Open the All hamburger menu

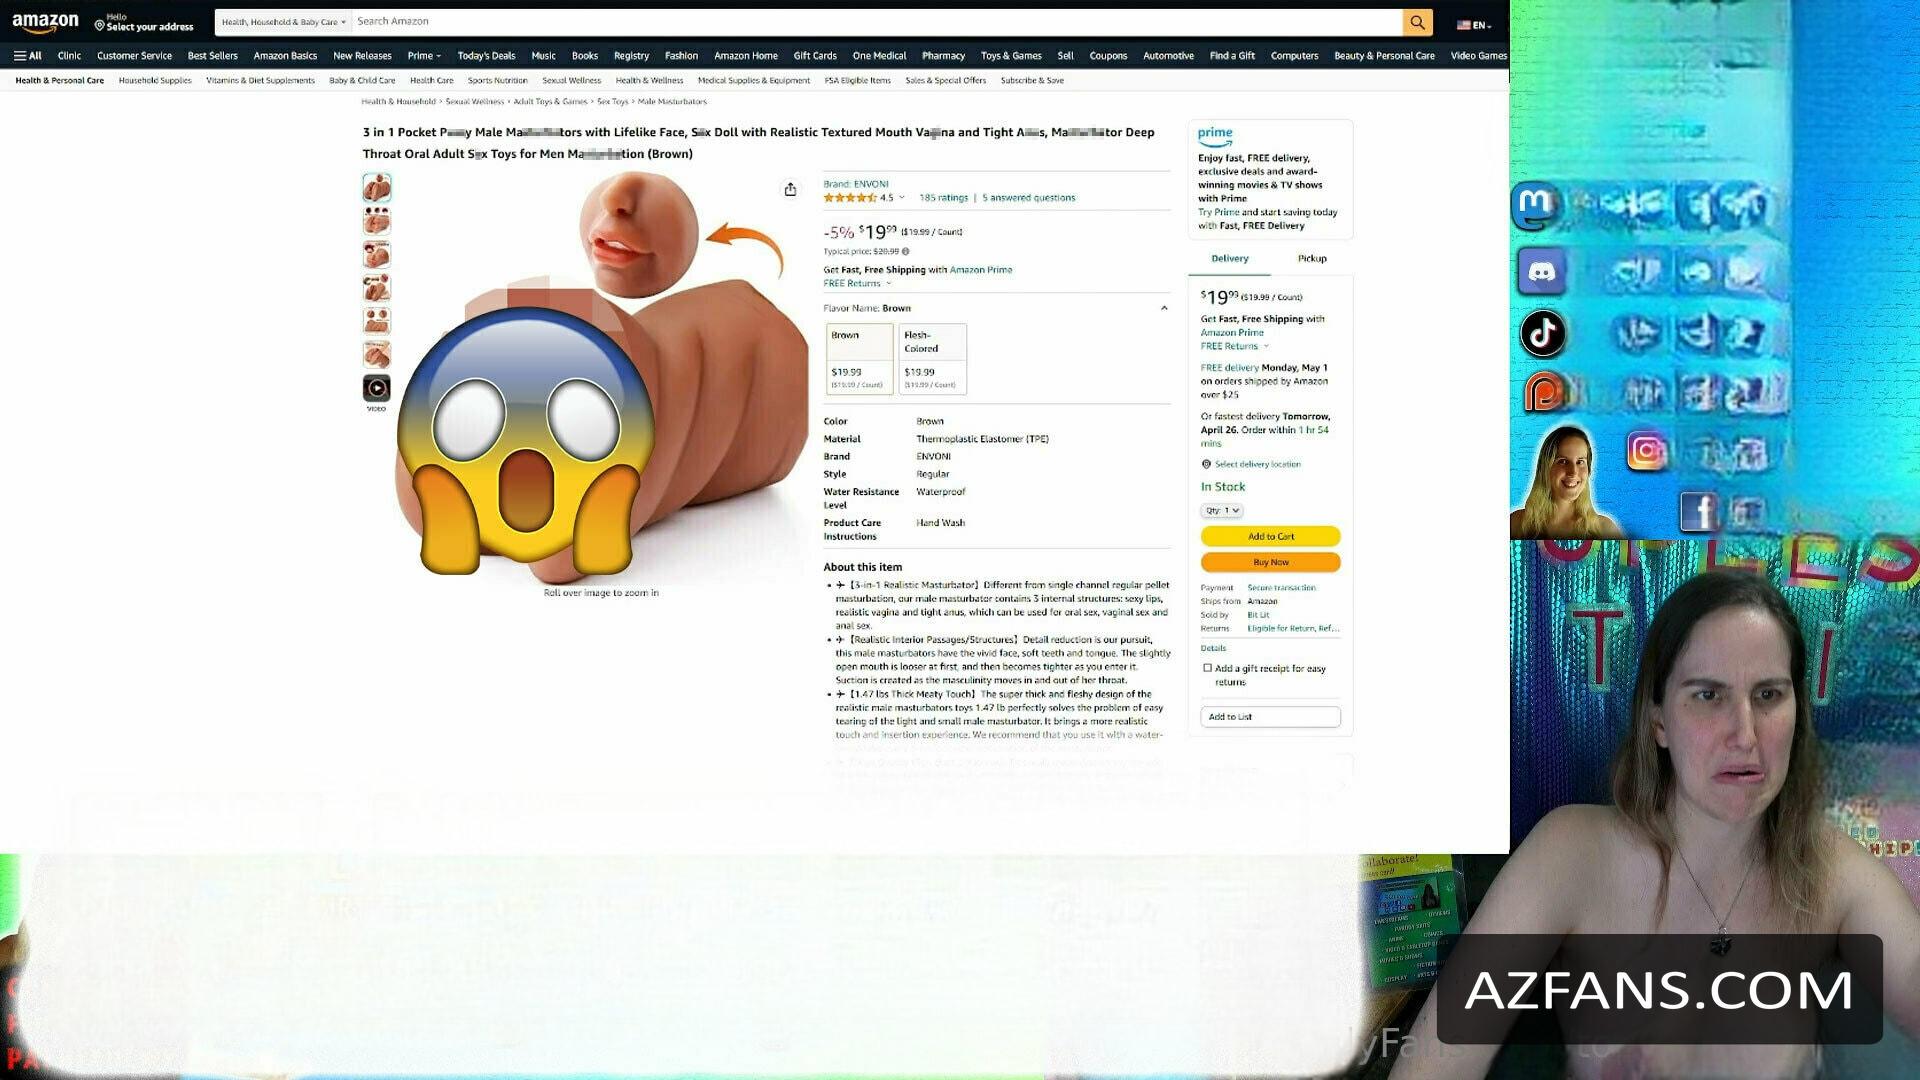point(28,56)
